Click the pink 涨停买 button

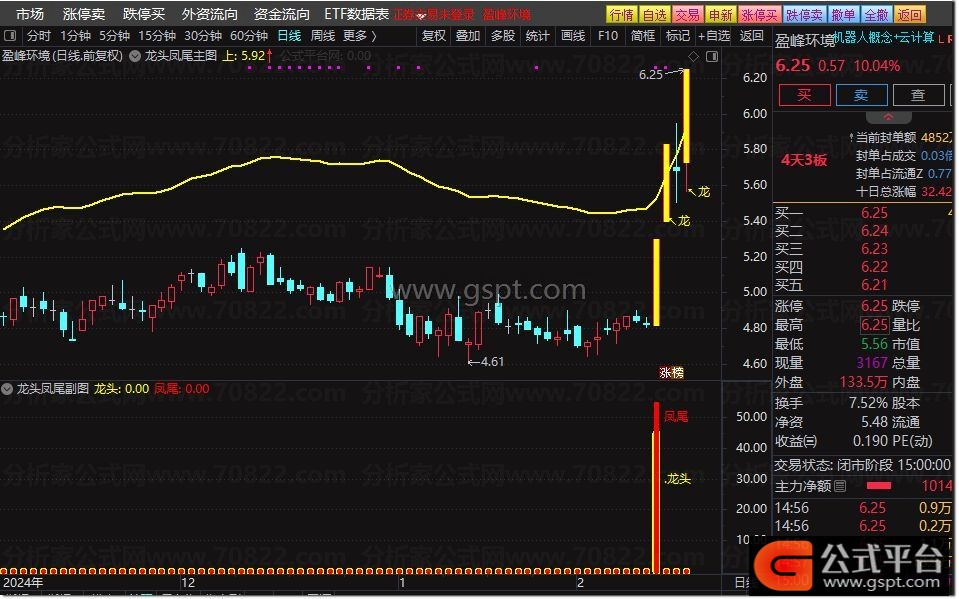(x=759, y=14)
